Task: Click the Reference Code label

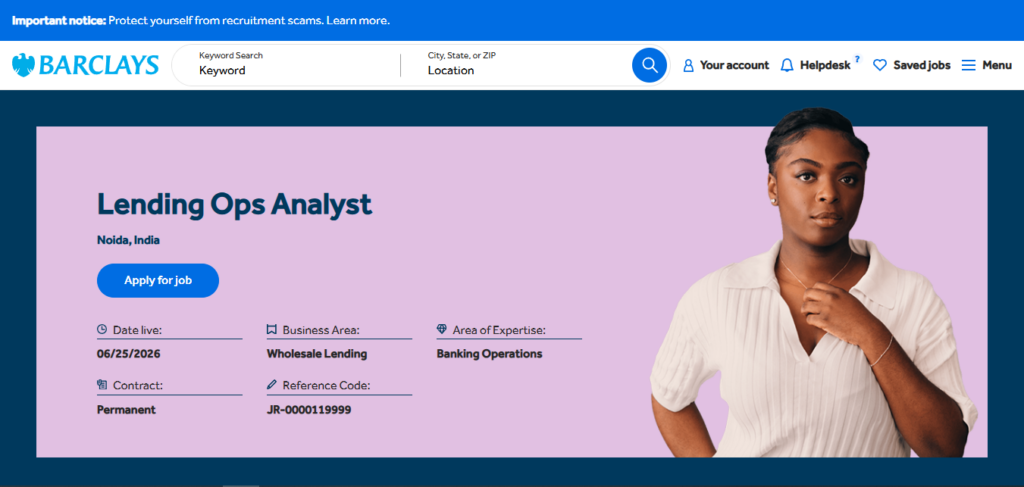Action: tap(327, 386)
